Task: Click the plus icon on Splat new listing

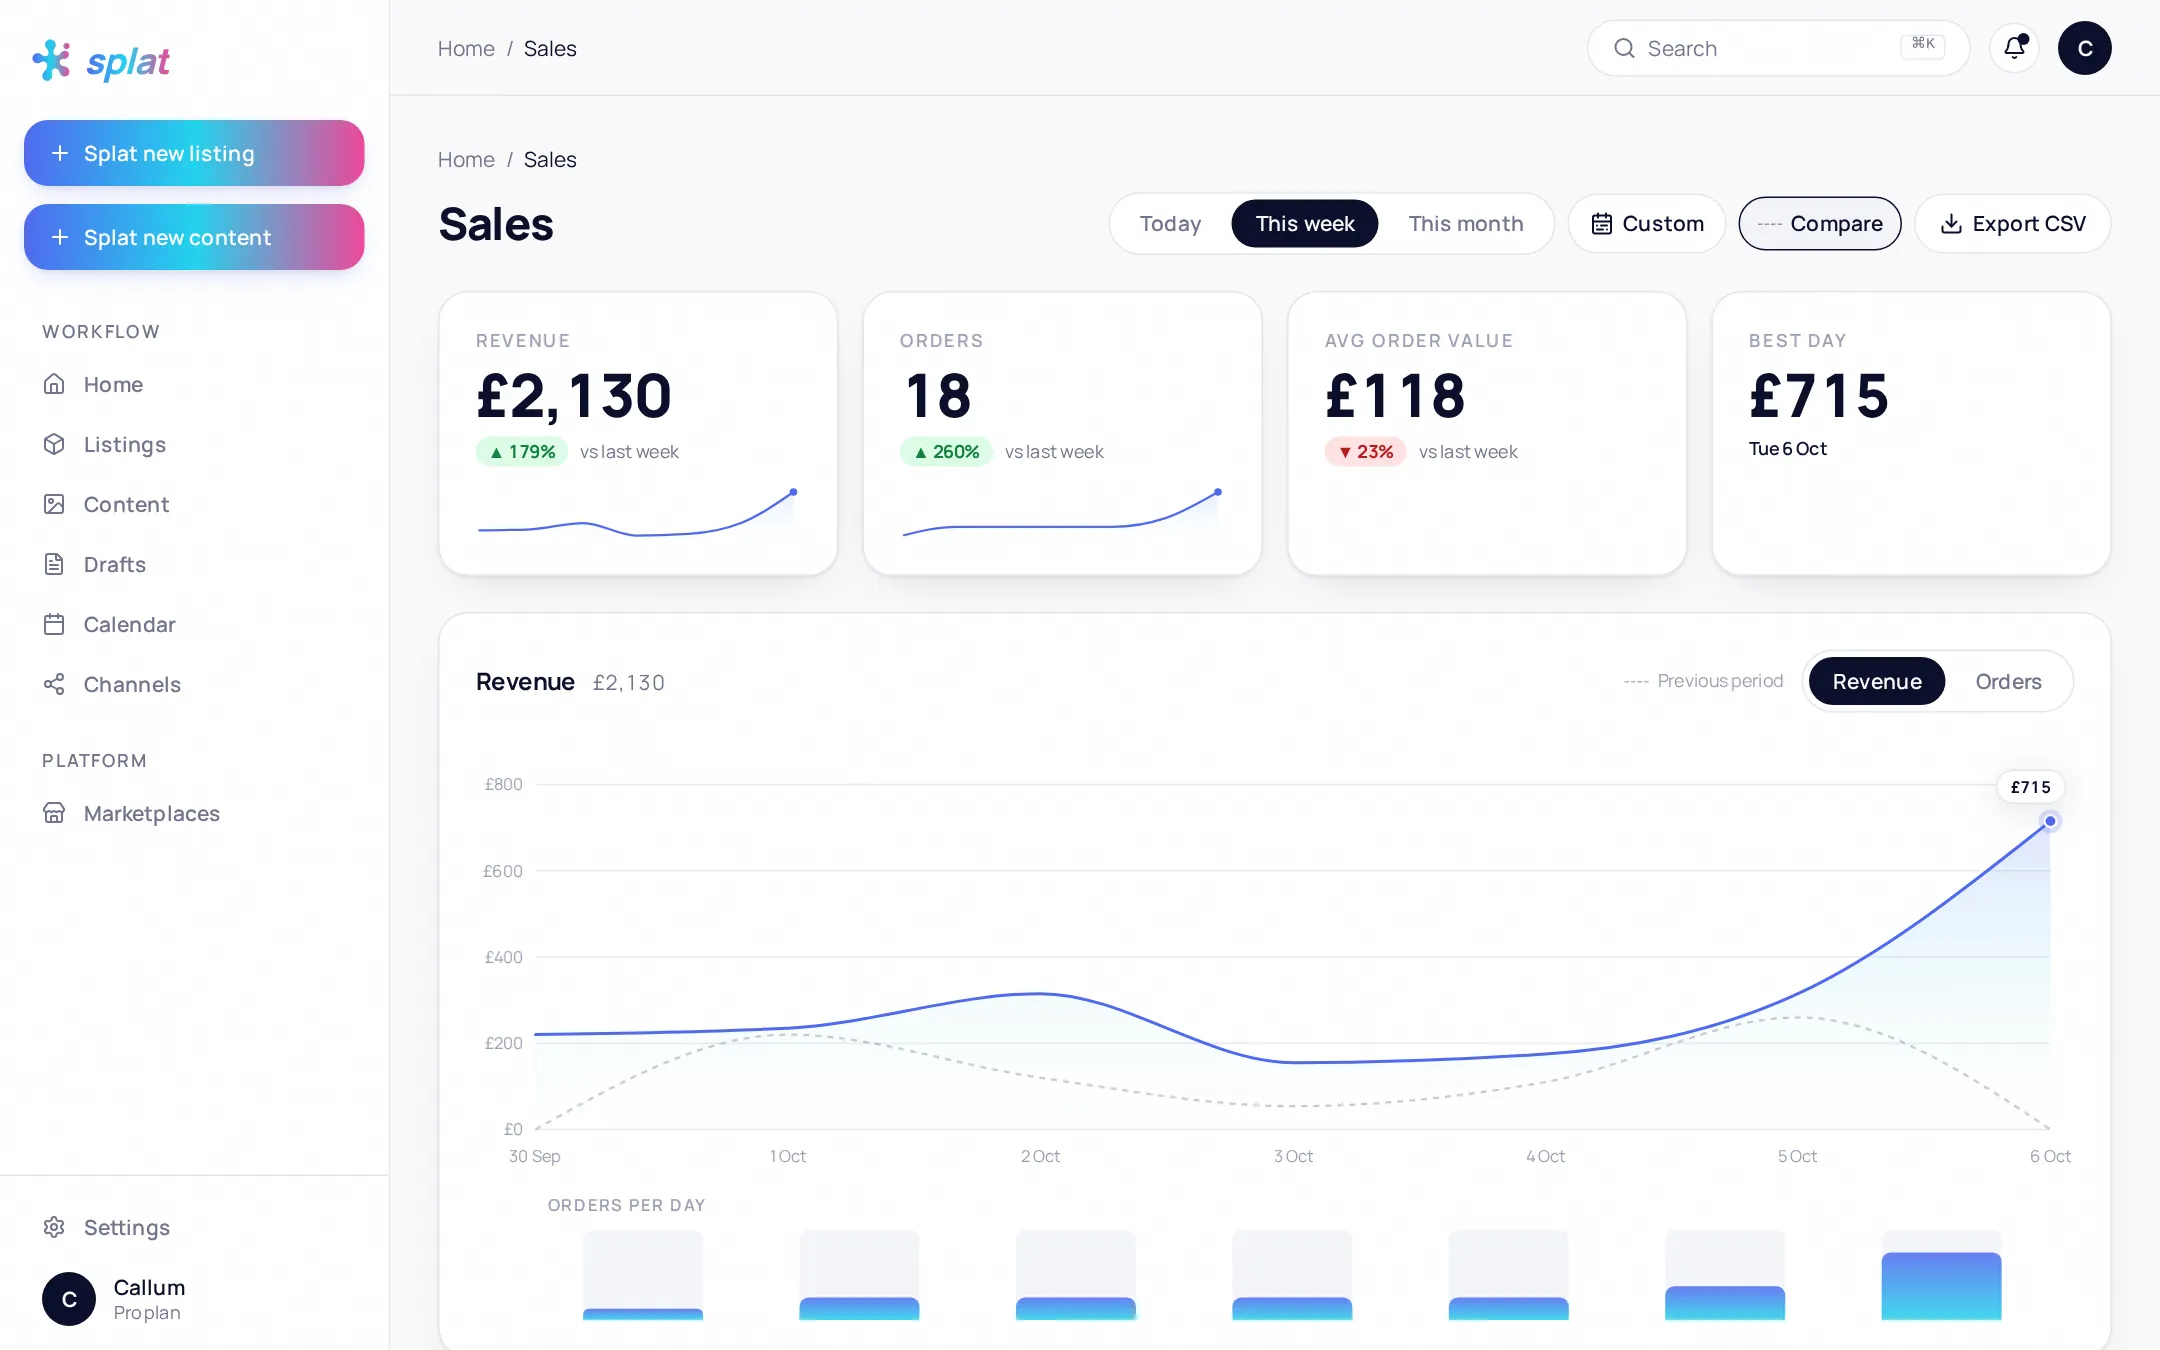Action: click(60, 153)
